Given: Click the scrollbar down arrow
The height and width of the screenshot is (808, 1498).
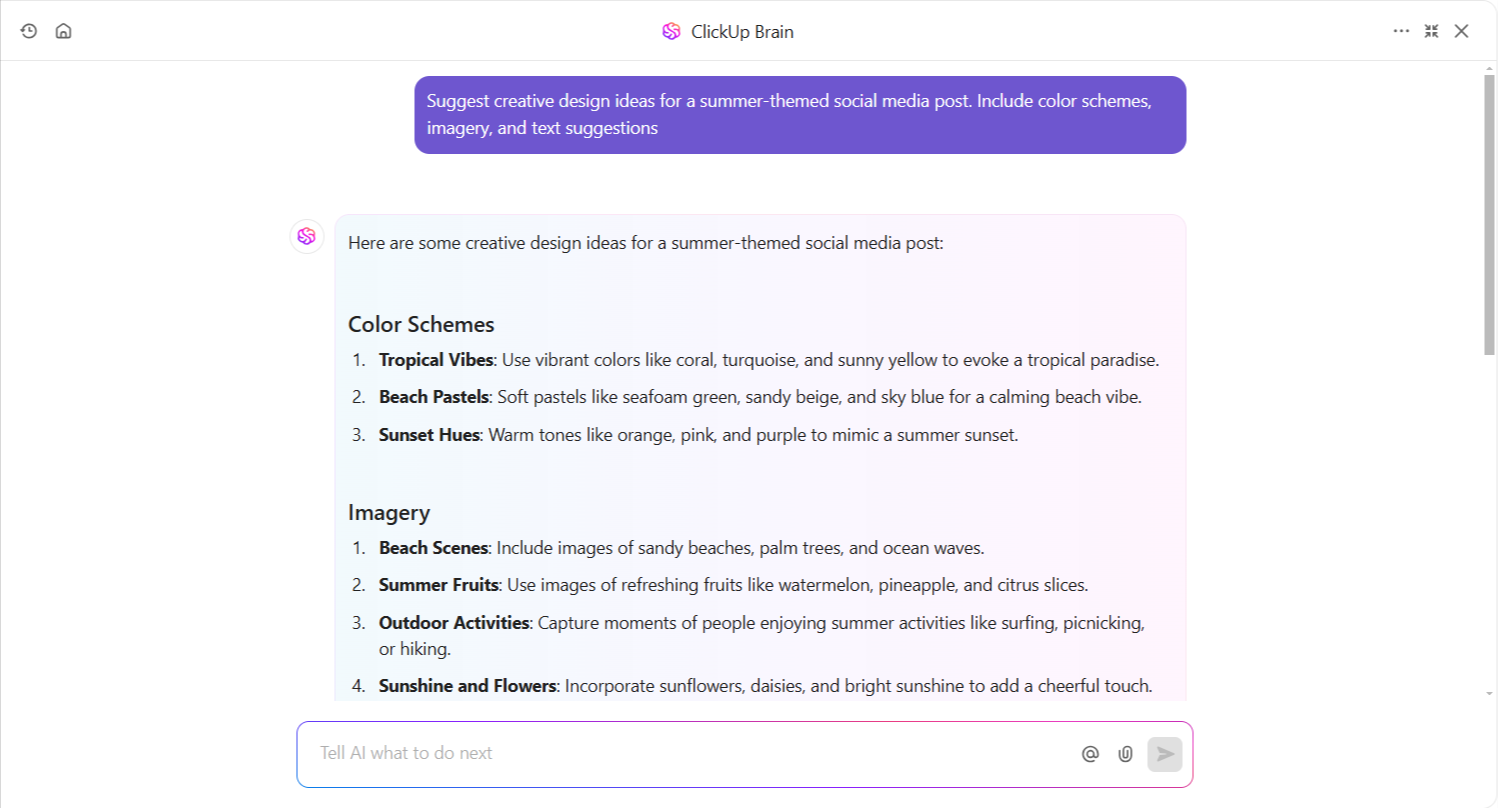Looking at the screenshot, I should coord(1489,693).
